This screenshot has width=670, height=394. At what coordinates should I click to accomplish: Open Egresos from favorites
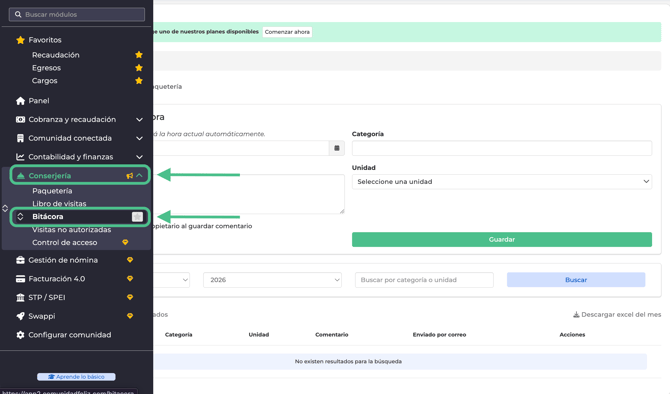(x=46, y=68)
